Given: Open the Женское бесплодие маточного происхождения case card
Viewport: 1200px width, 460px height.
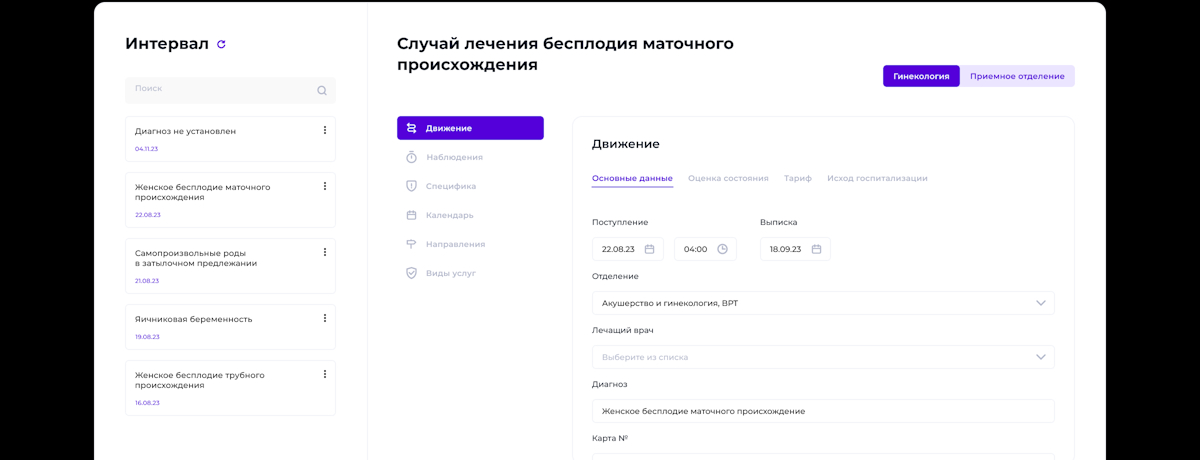Looking at the screenshot, I should point(230,200).
